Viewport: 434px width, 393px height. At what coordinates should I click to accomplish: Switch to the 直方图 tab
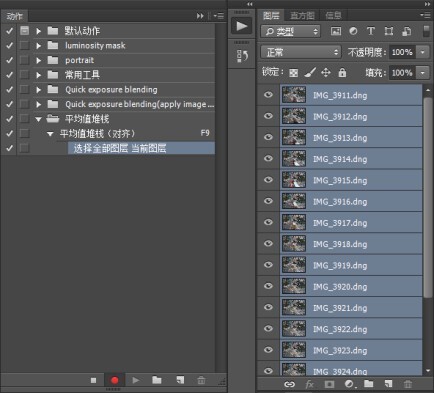302,15
